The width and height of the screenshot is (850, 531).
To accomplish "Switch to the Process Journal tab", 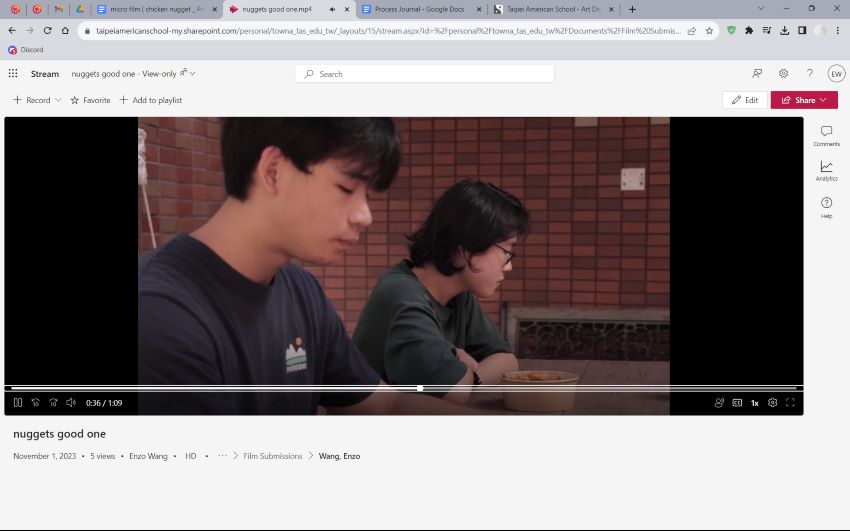I will 418,9.
